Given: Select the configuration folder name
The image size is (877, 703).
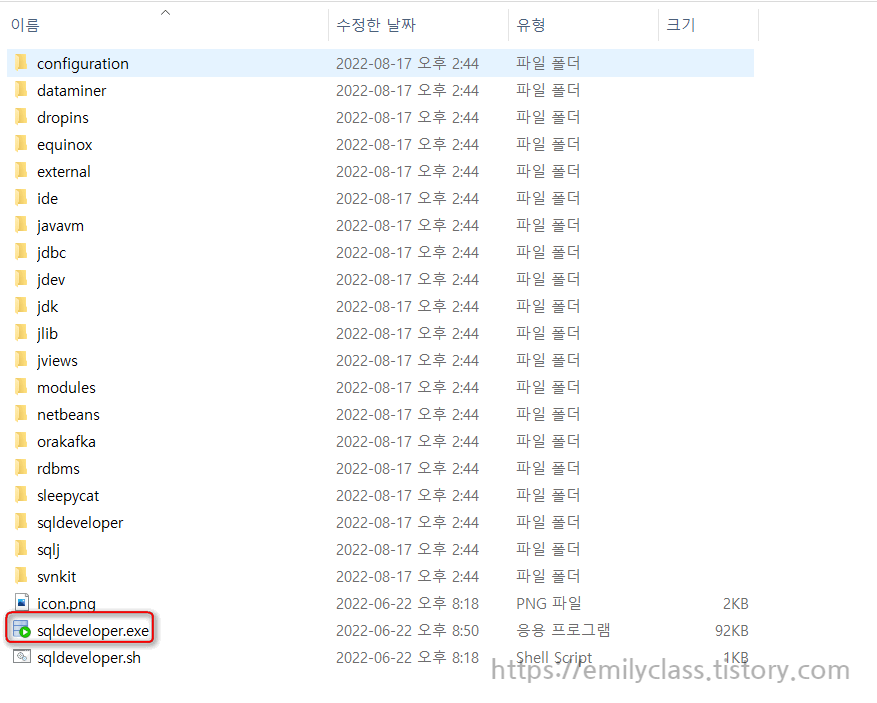Looking at the screenshot, I should 83,64.
